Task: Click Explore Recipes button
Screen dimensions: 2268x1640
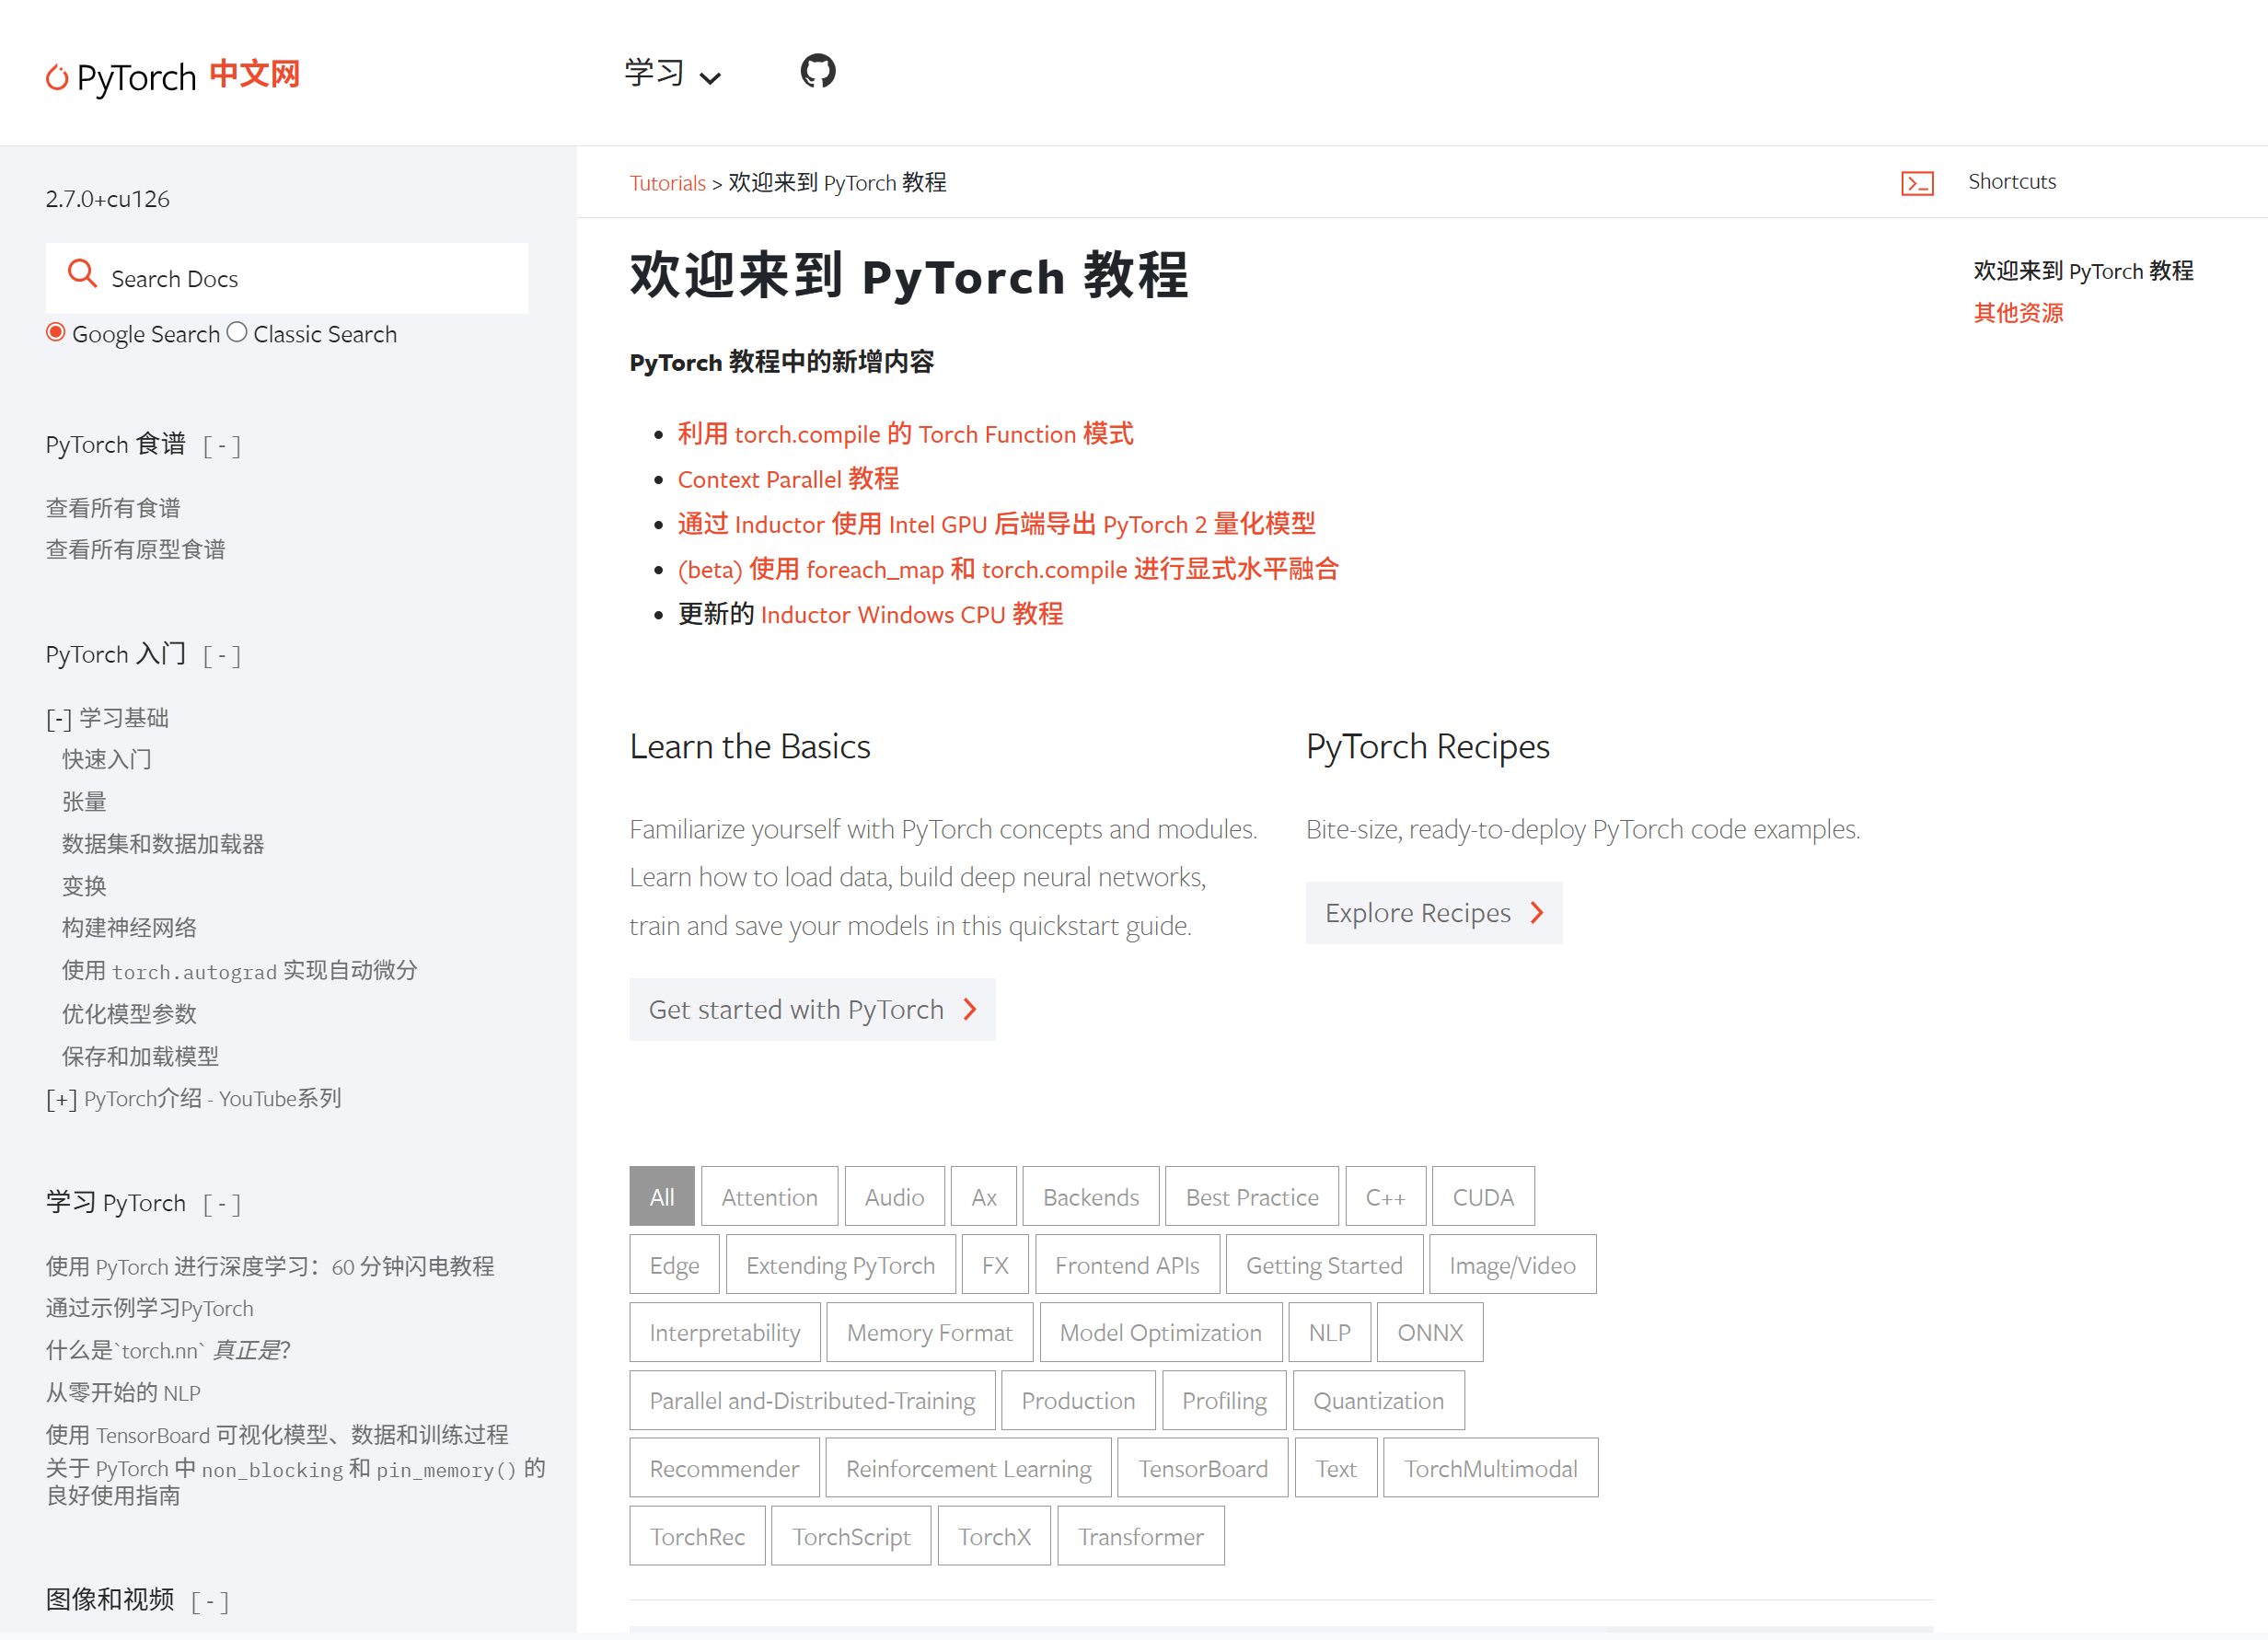Action: tap(1434, 913)
